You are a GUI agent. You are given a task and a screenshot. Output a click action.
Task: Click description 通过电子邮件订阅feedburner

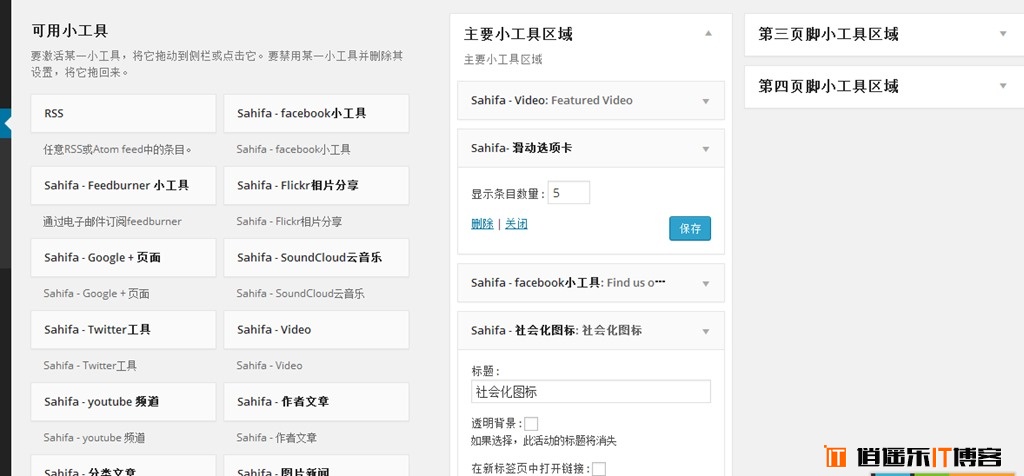click(112, 221)
